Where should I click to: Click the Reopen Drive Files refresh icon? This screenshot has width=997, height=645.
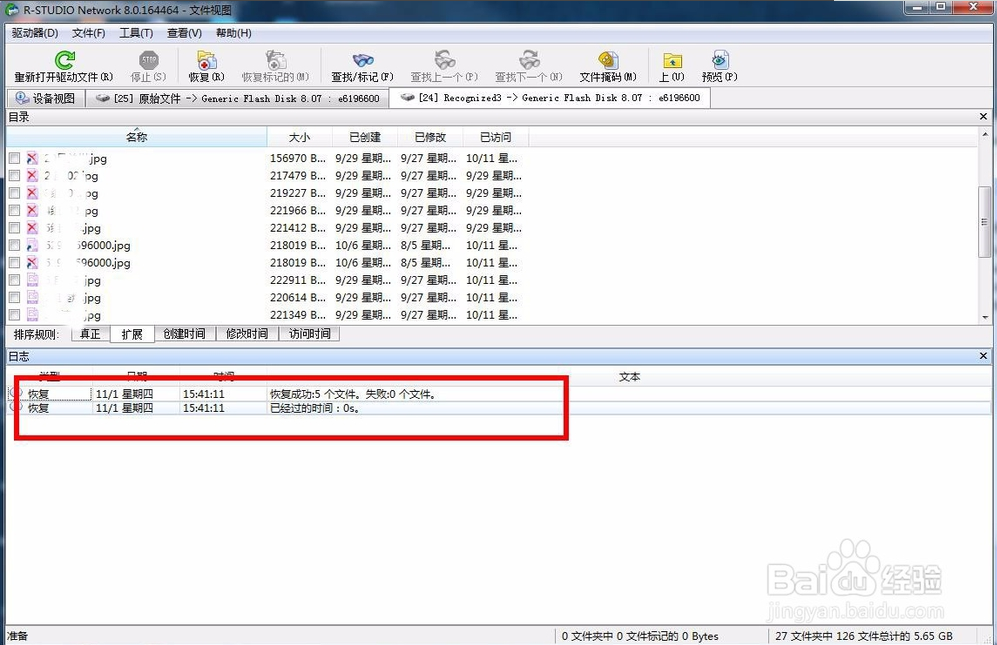click(64, 60)
